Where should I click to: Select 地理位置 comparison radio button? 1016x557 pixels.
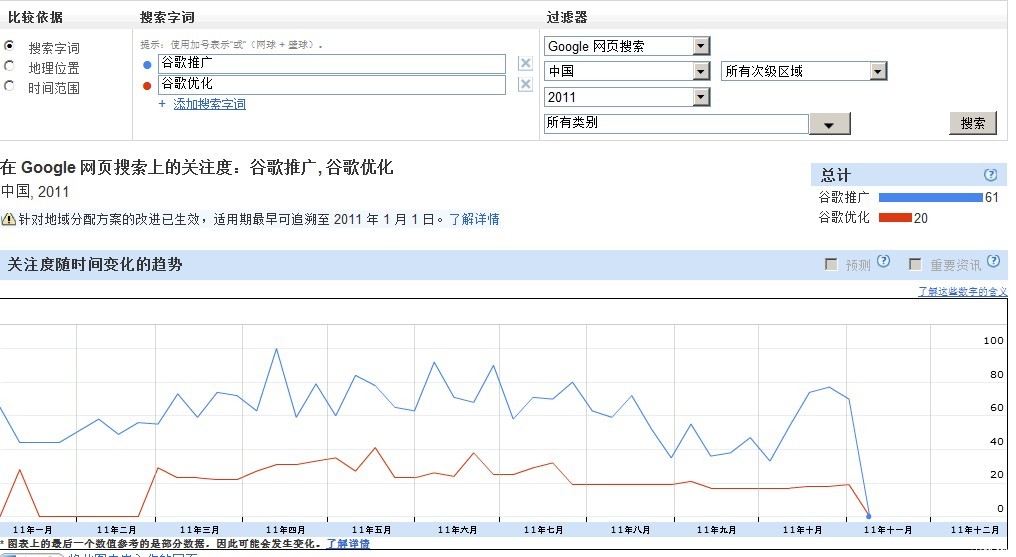pyautogui.click(x=9, y=66)
